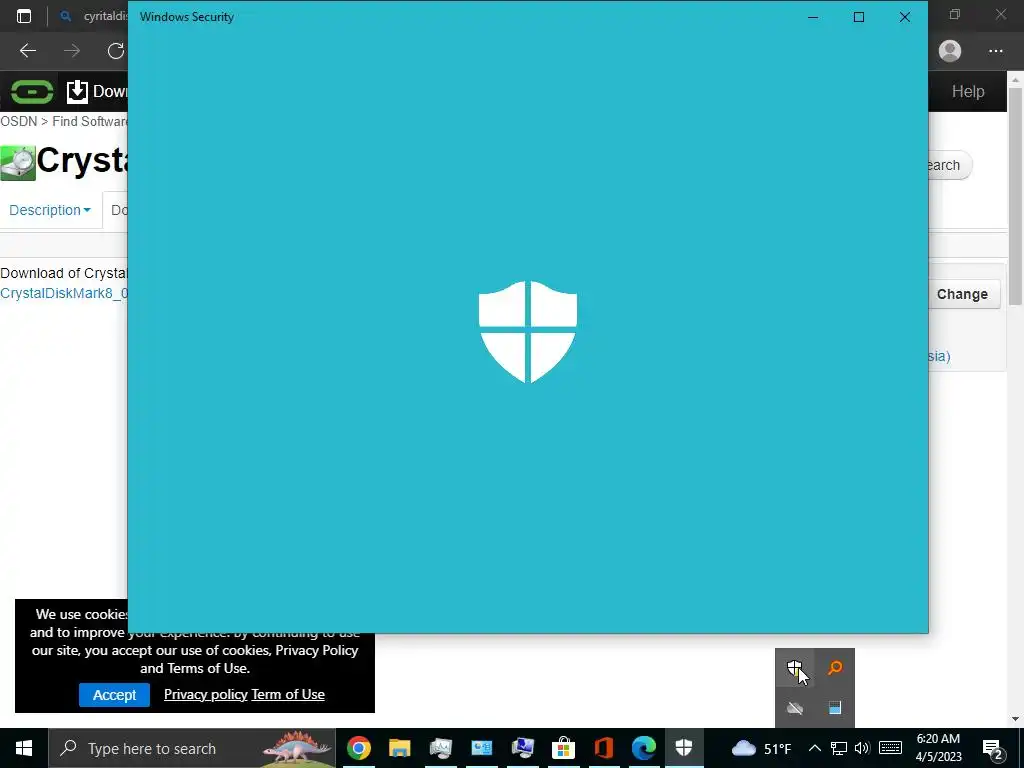Follow the Find Software breadcrumb link

(90, 121)
